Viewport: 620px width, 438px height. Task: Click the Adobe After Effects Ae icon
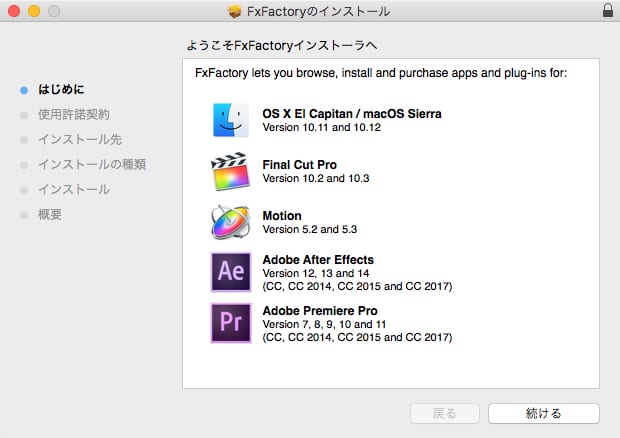click(x=231, y=272)
